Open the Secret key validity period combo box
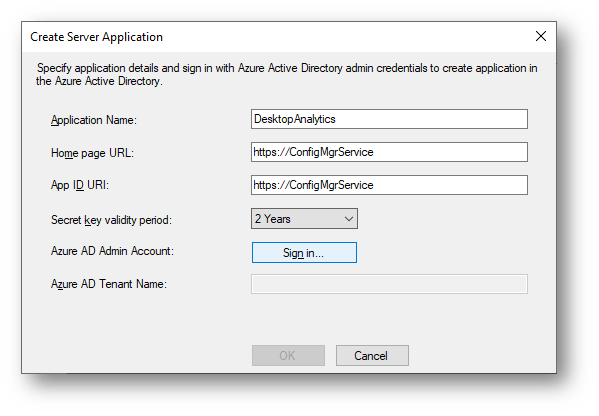 point(304,219)
